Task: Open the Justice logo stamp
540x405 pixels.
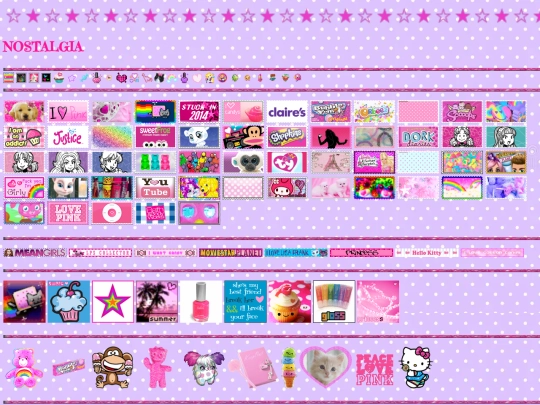Action: click(68, 137)
